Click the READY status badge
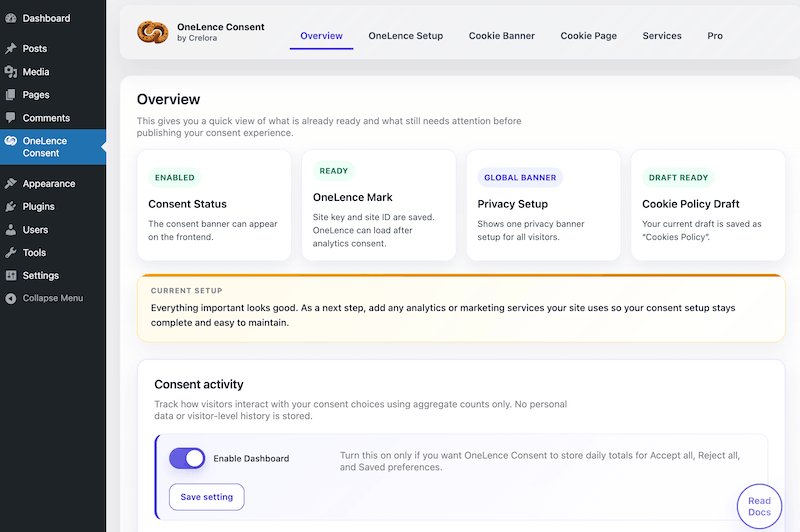 point(334,171)
